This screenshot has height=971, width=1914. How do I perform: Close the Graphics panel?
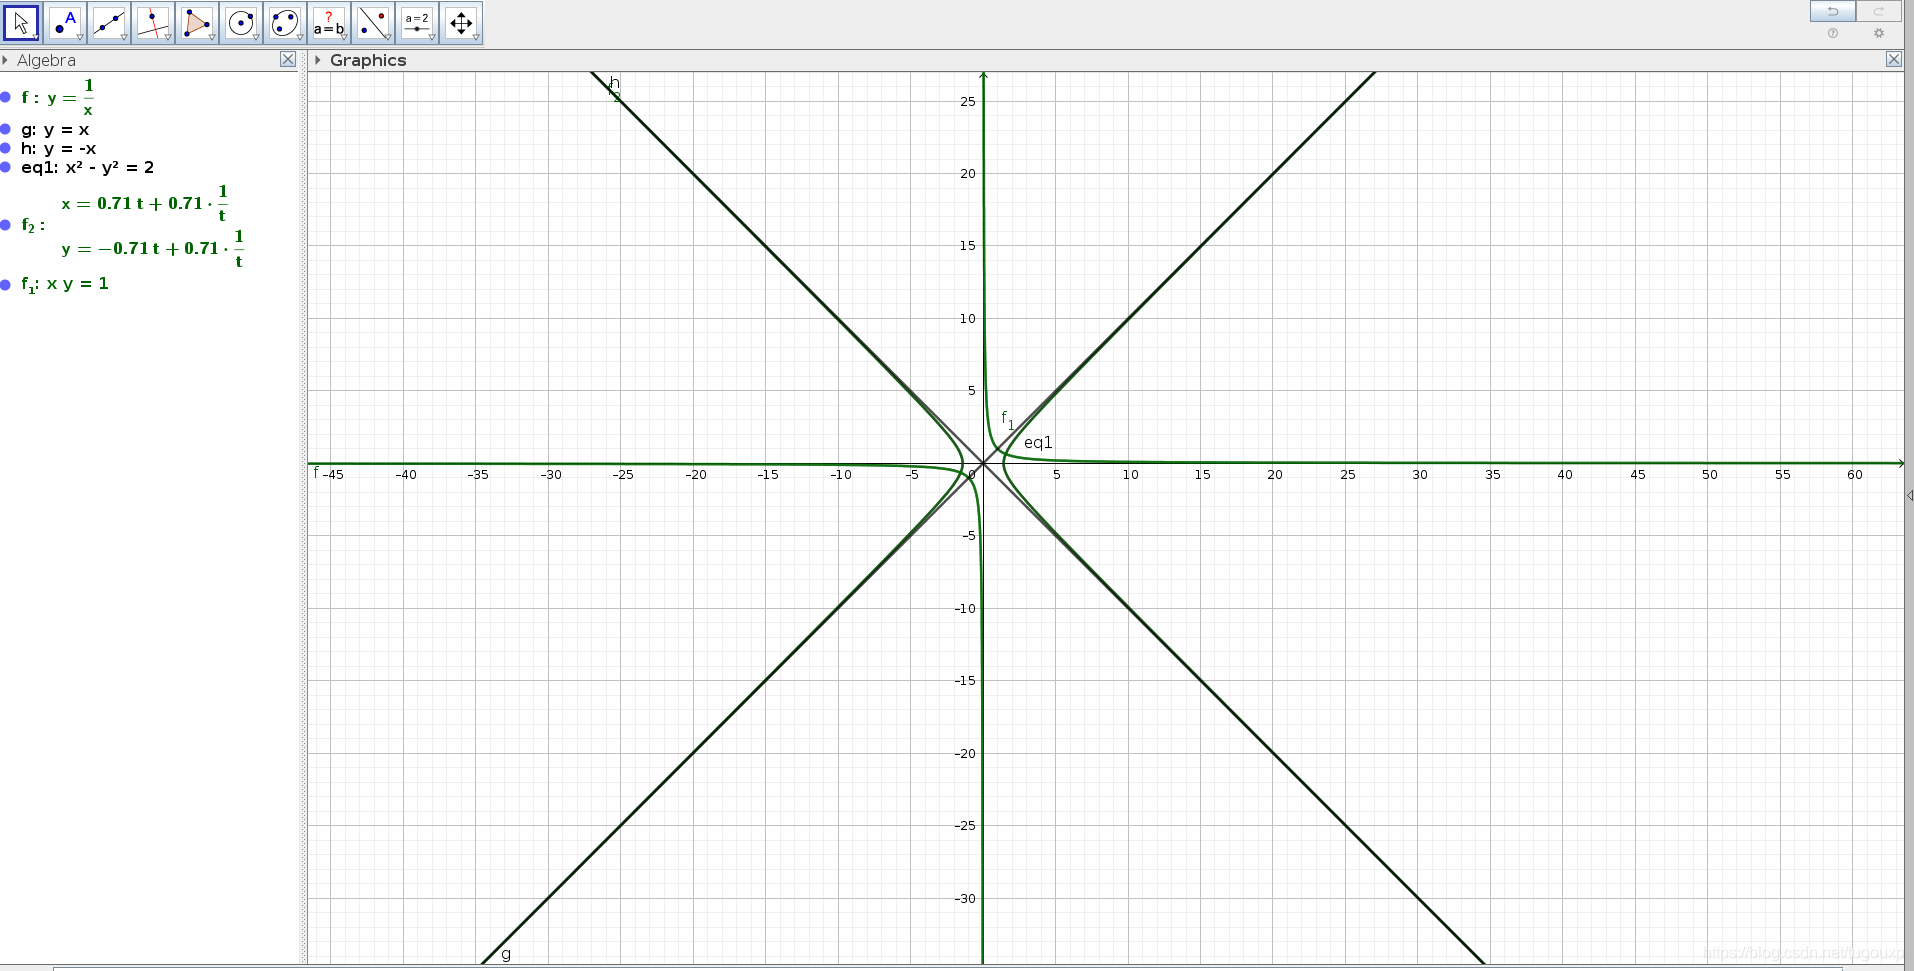pyautogui.click(x=1894, y=59)
